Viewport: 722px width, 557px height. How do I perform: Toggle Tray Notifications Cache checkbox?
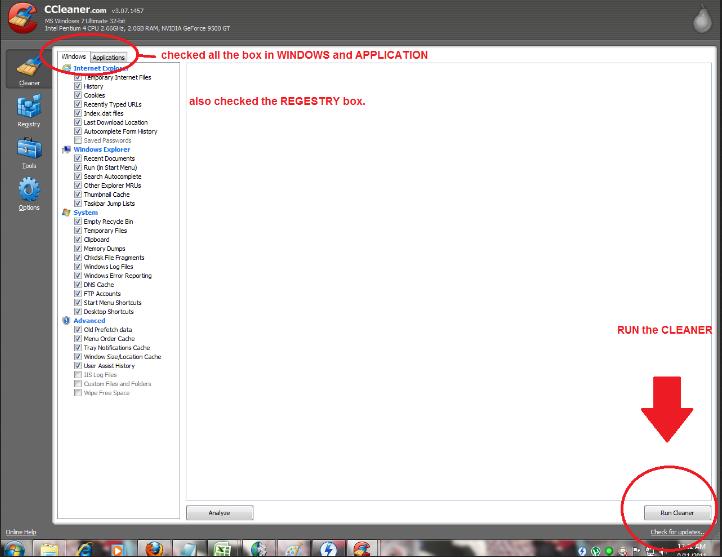tap(78, 348)
